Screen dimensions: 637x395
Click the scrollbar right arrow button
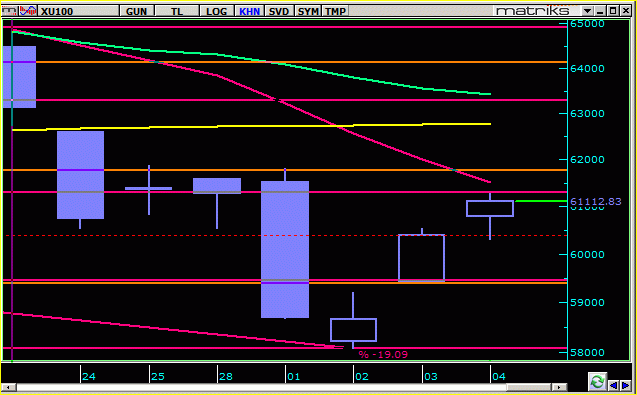point(560,388)
